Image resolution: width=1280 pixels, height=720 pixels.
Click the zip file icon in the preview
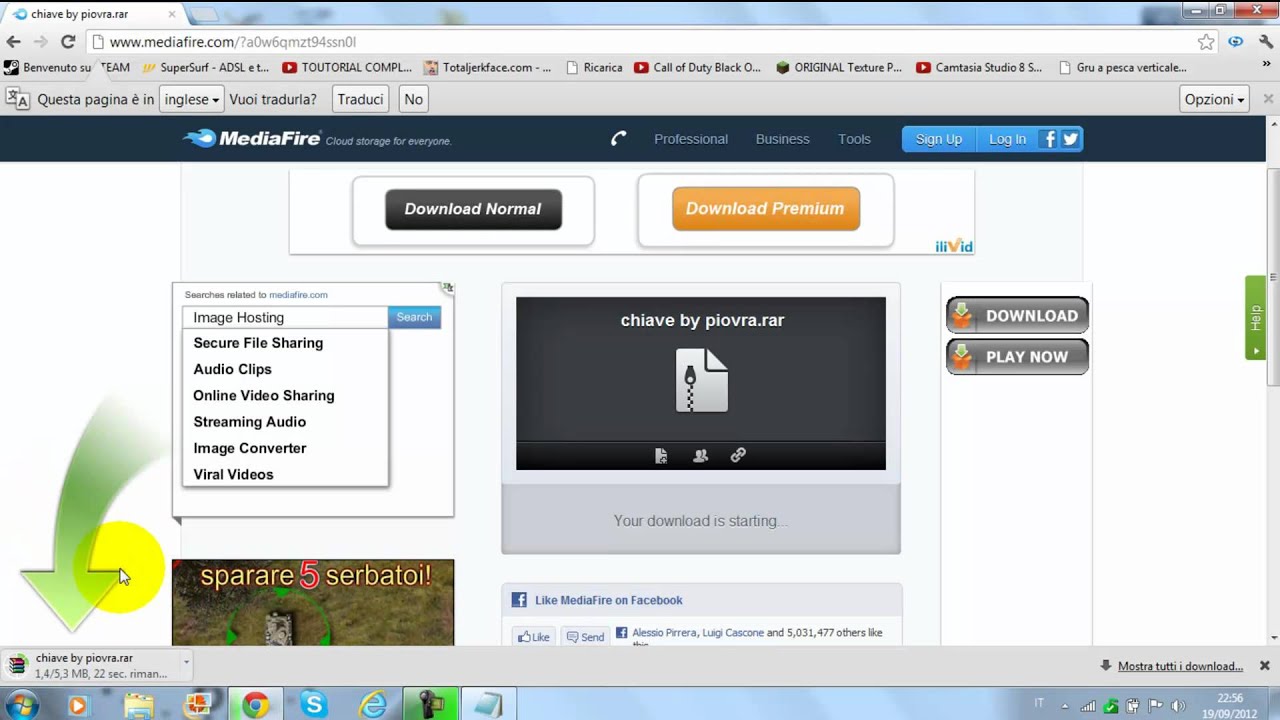coord(702,380)
